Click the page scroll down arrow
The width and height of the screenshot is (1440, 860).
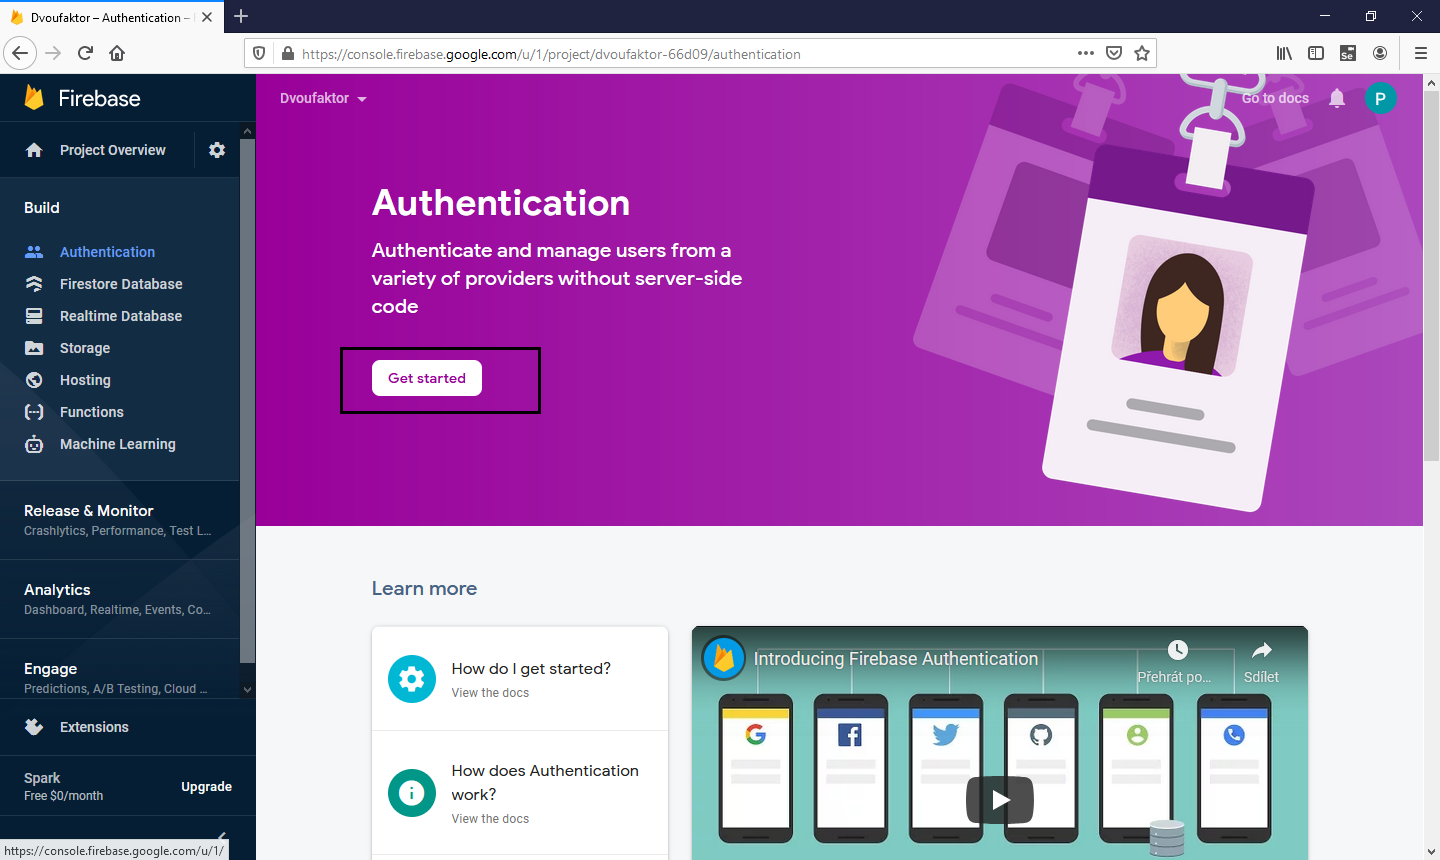1431,852
